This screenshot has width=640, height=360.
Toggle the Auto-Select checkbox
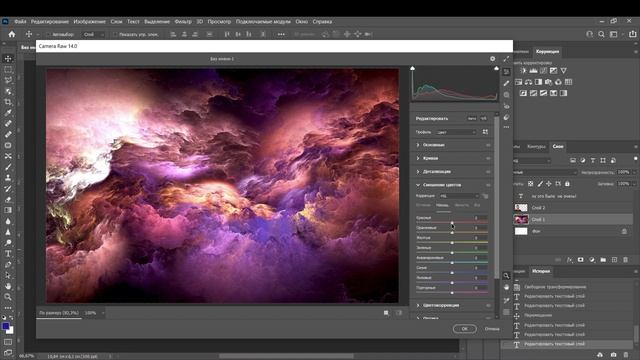[49, 35]
